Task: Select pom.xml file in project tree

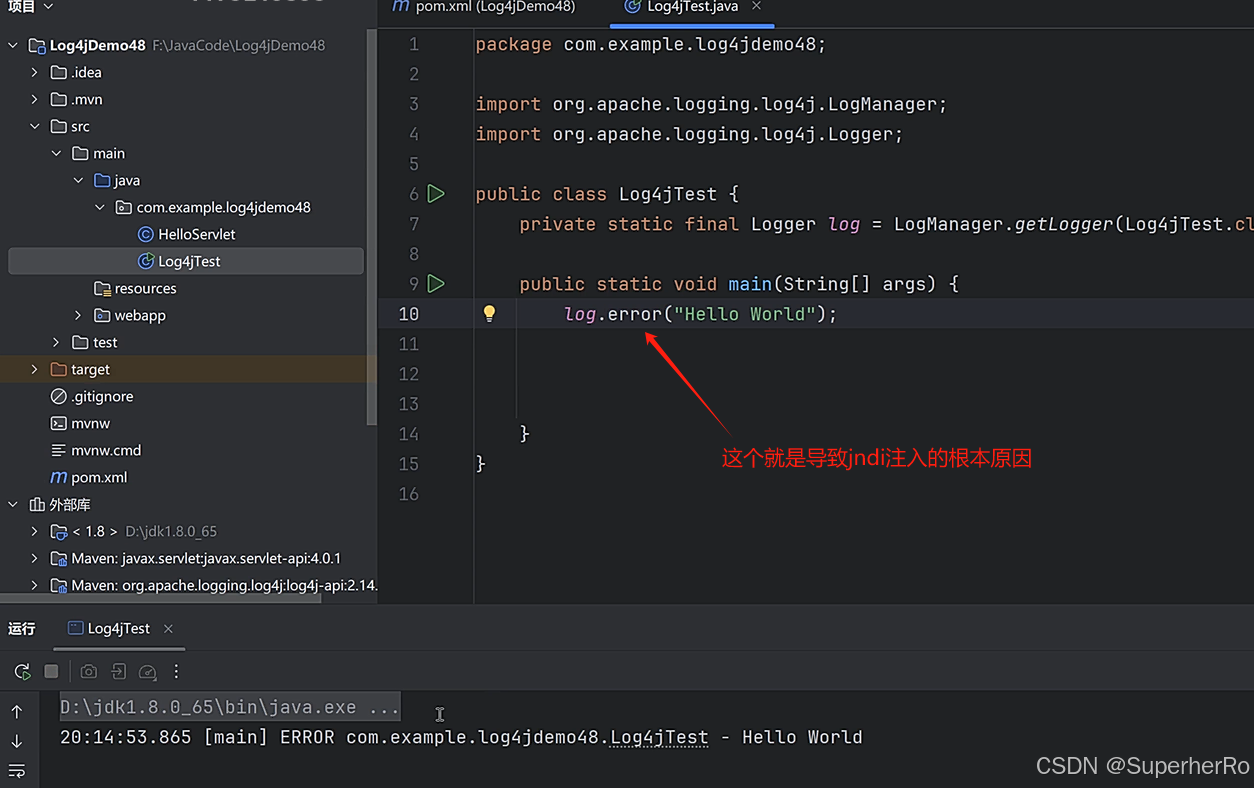Action: click(98, 478)
